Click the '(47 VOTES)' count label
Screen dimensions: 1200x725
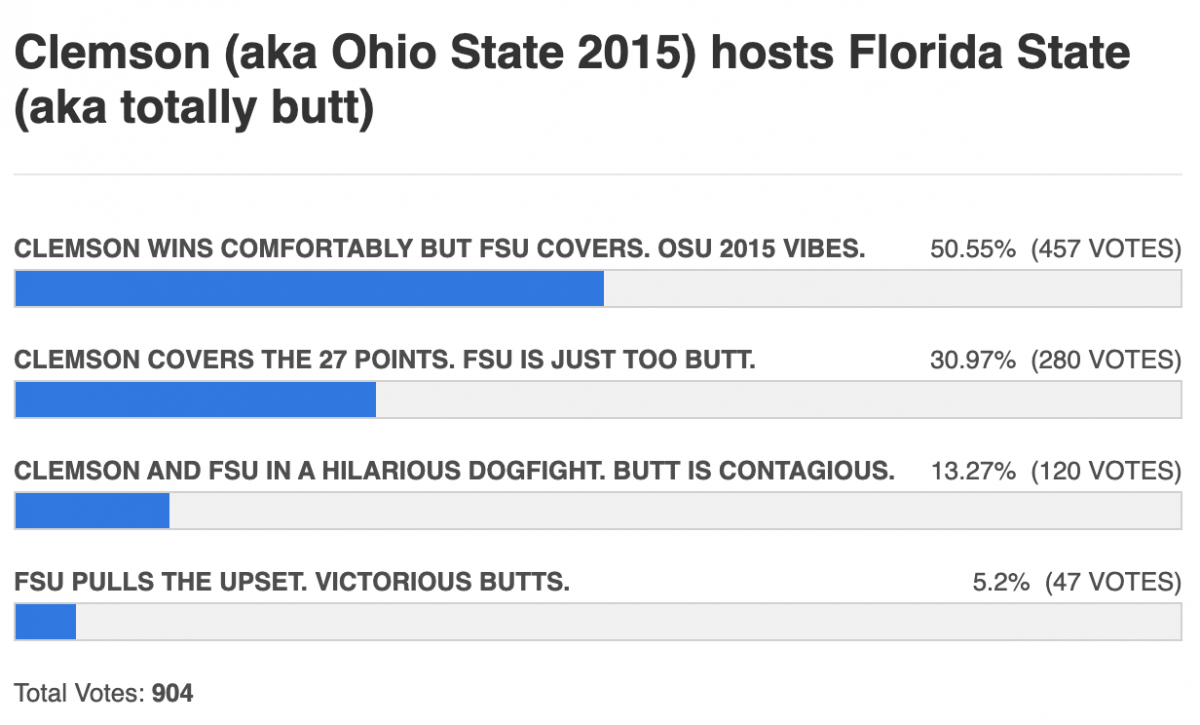[1114, 582]
